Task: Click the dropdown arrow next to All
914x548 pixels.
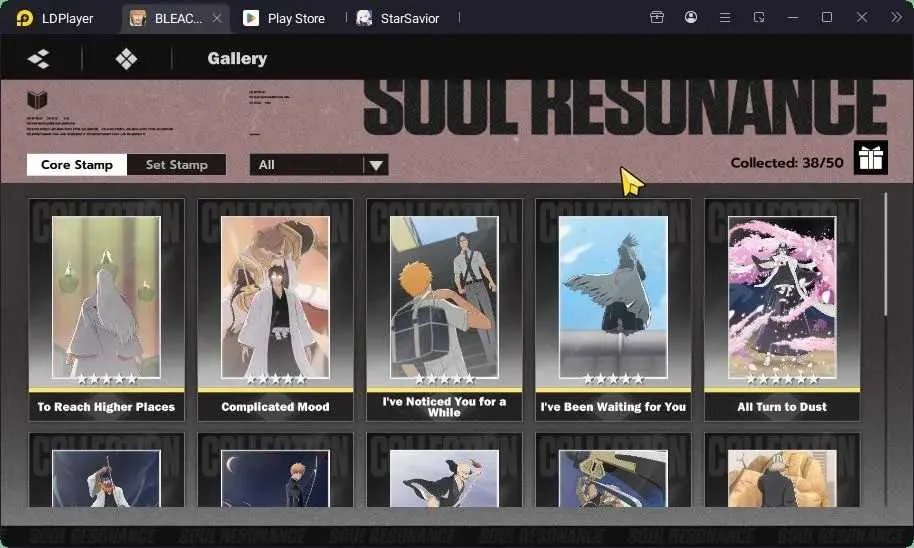Action: point(376,166)
